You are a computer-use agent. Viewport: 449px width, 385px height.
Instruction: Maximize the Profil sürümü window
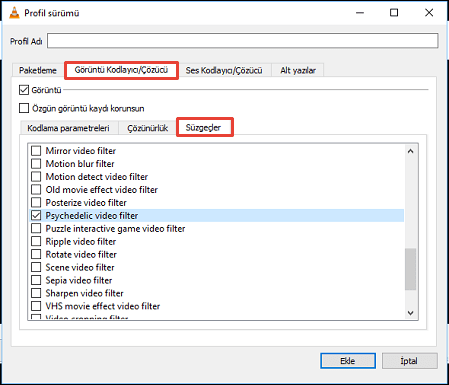(x=394, y=13)
